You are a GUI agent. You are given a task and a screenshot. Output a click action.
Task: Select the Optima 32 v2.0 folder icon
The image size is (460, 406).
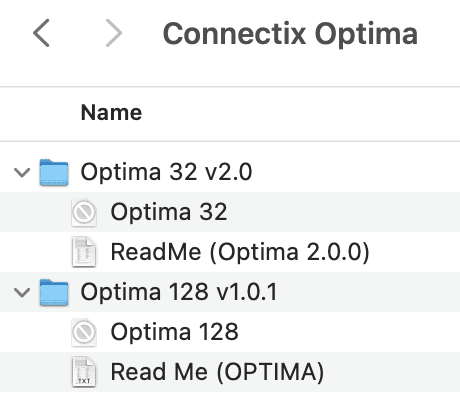click(54, 172)
